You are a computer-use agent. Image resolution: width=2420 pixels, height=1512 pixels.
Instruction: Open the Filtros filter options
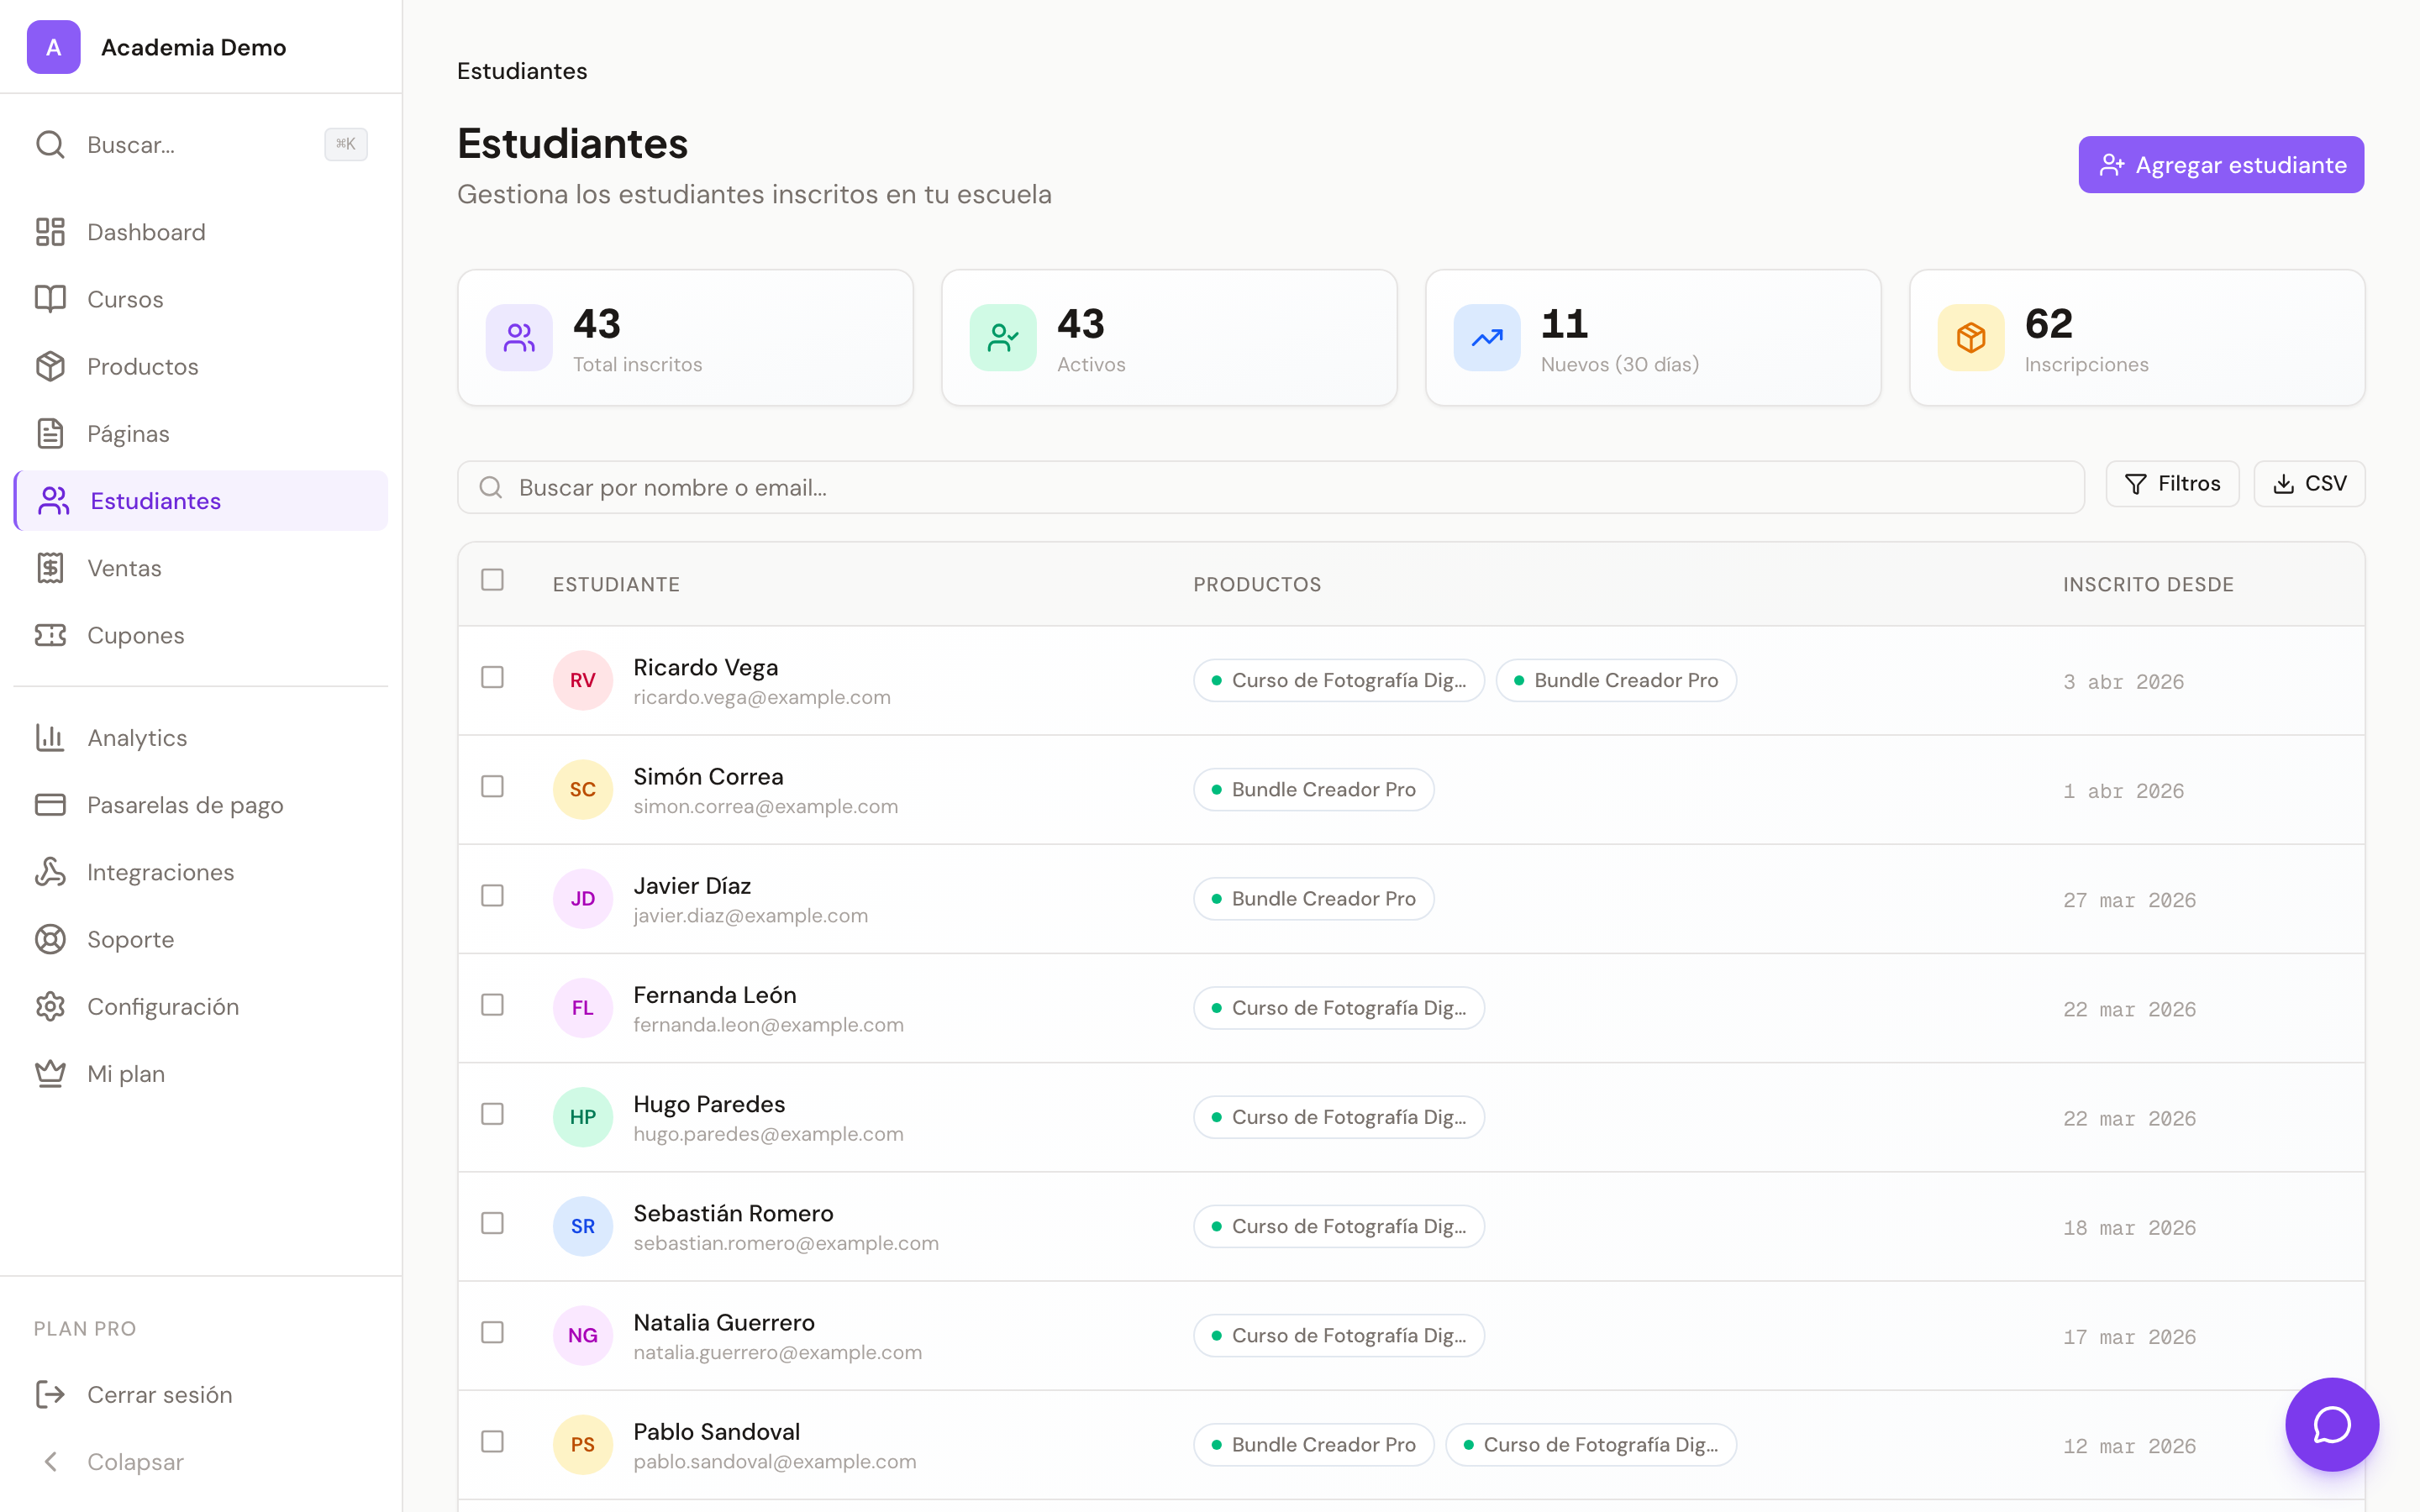tap(2172, 484)
